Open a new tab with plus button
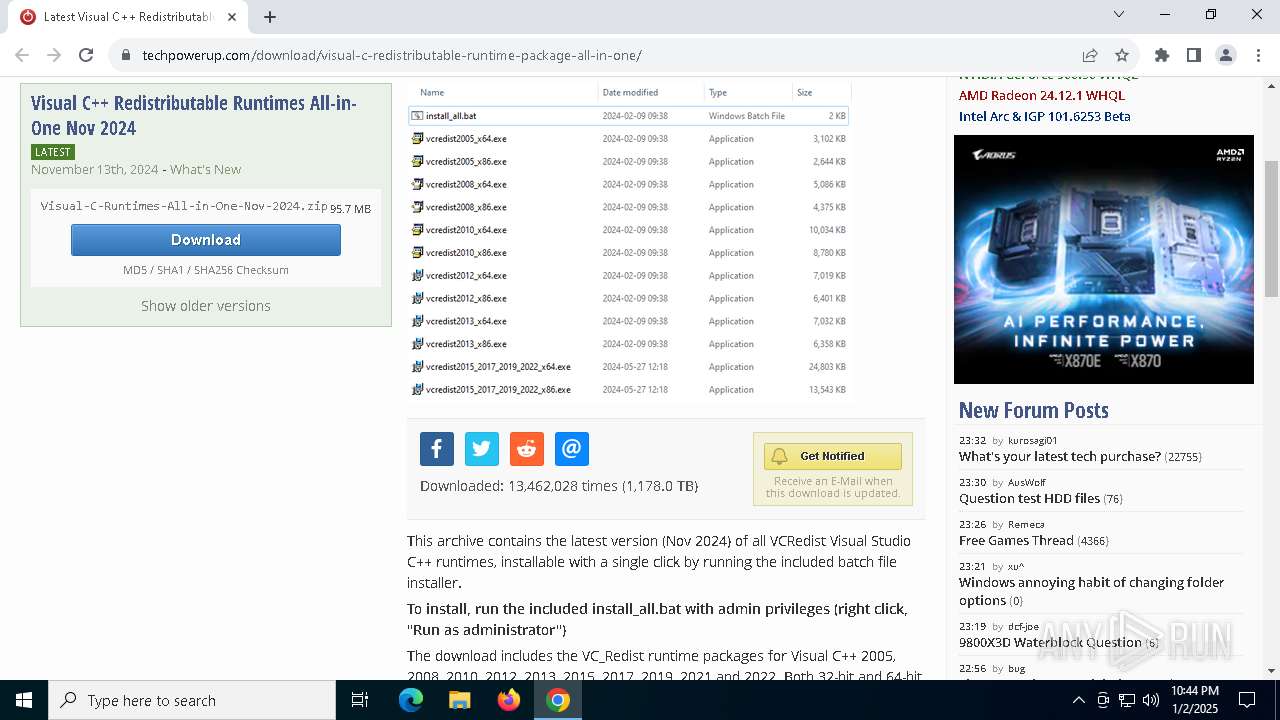 tap(270, 17)
